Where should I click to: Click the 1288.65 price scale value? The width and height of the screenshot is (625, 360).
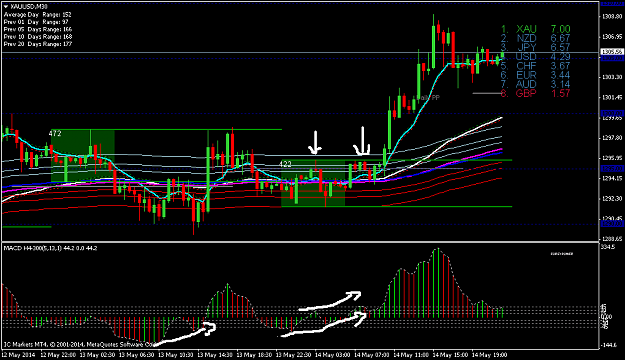point(612,239)
